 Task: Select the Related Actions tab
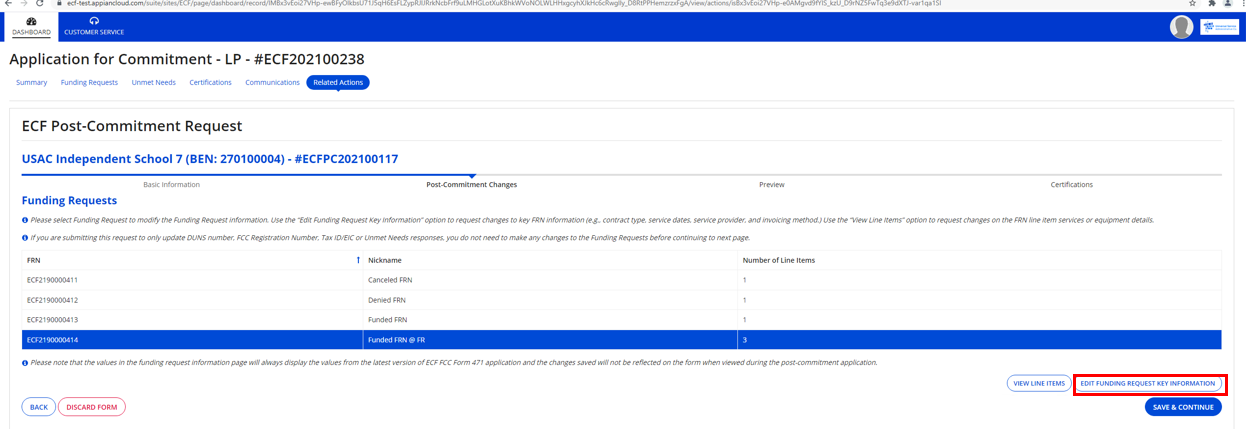(x=338, y=82)
